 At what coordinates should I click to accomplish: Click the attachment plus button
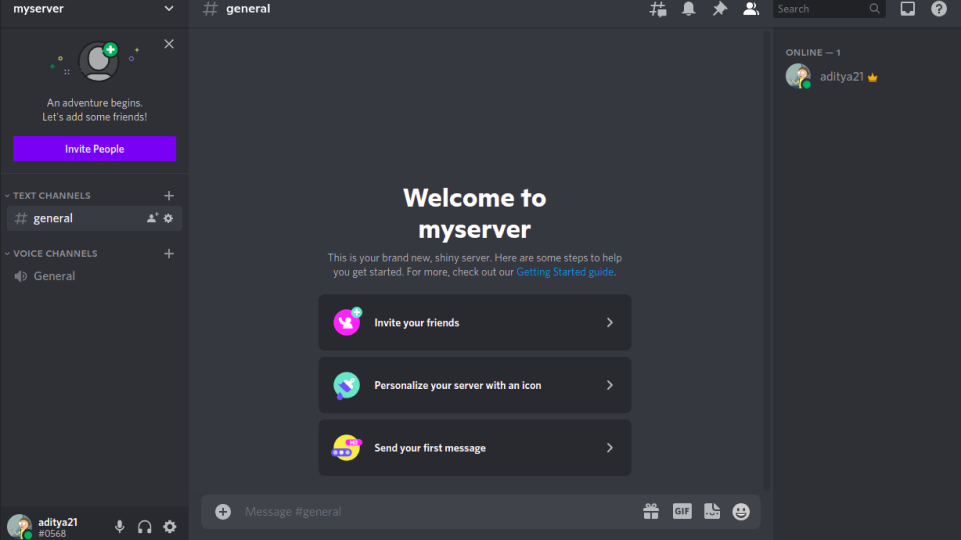(223, 511)
